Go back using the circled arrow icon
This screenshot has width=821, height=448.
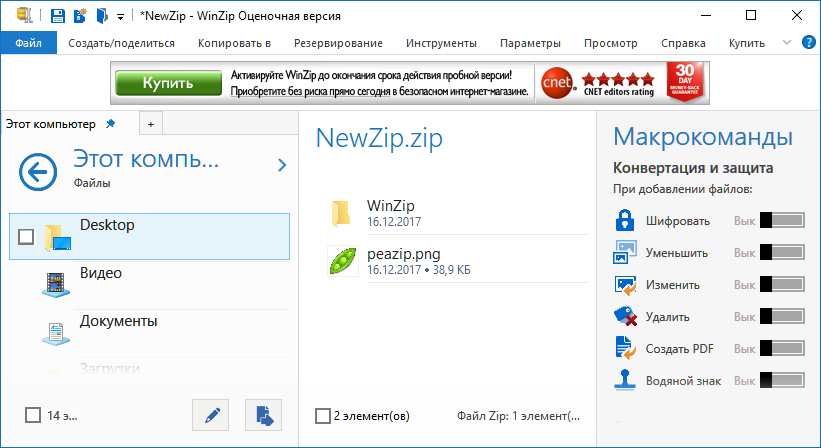point(38,172)
